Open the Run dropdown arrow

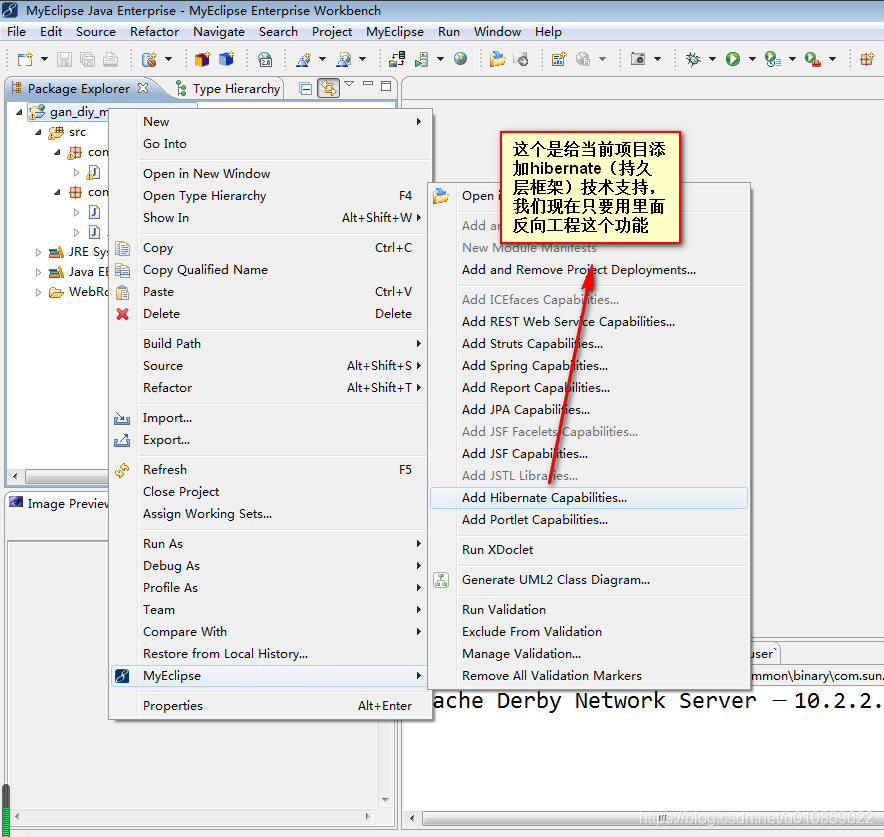(752, 59)
